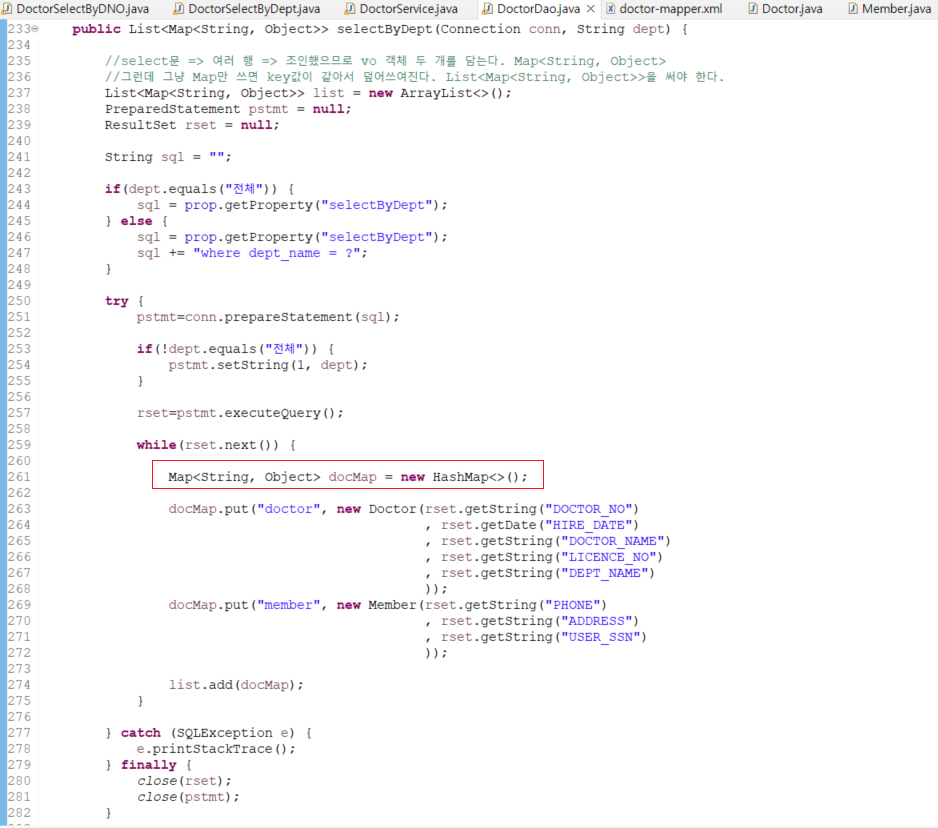Collapse the selectByDept method at line 233
Viewport: 938px width, 828px height.
click(35, 29)
